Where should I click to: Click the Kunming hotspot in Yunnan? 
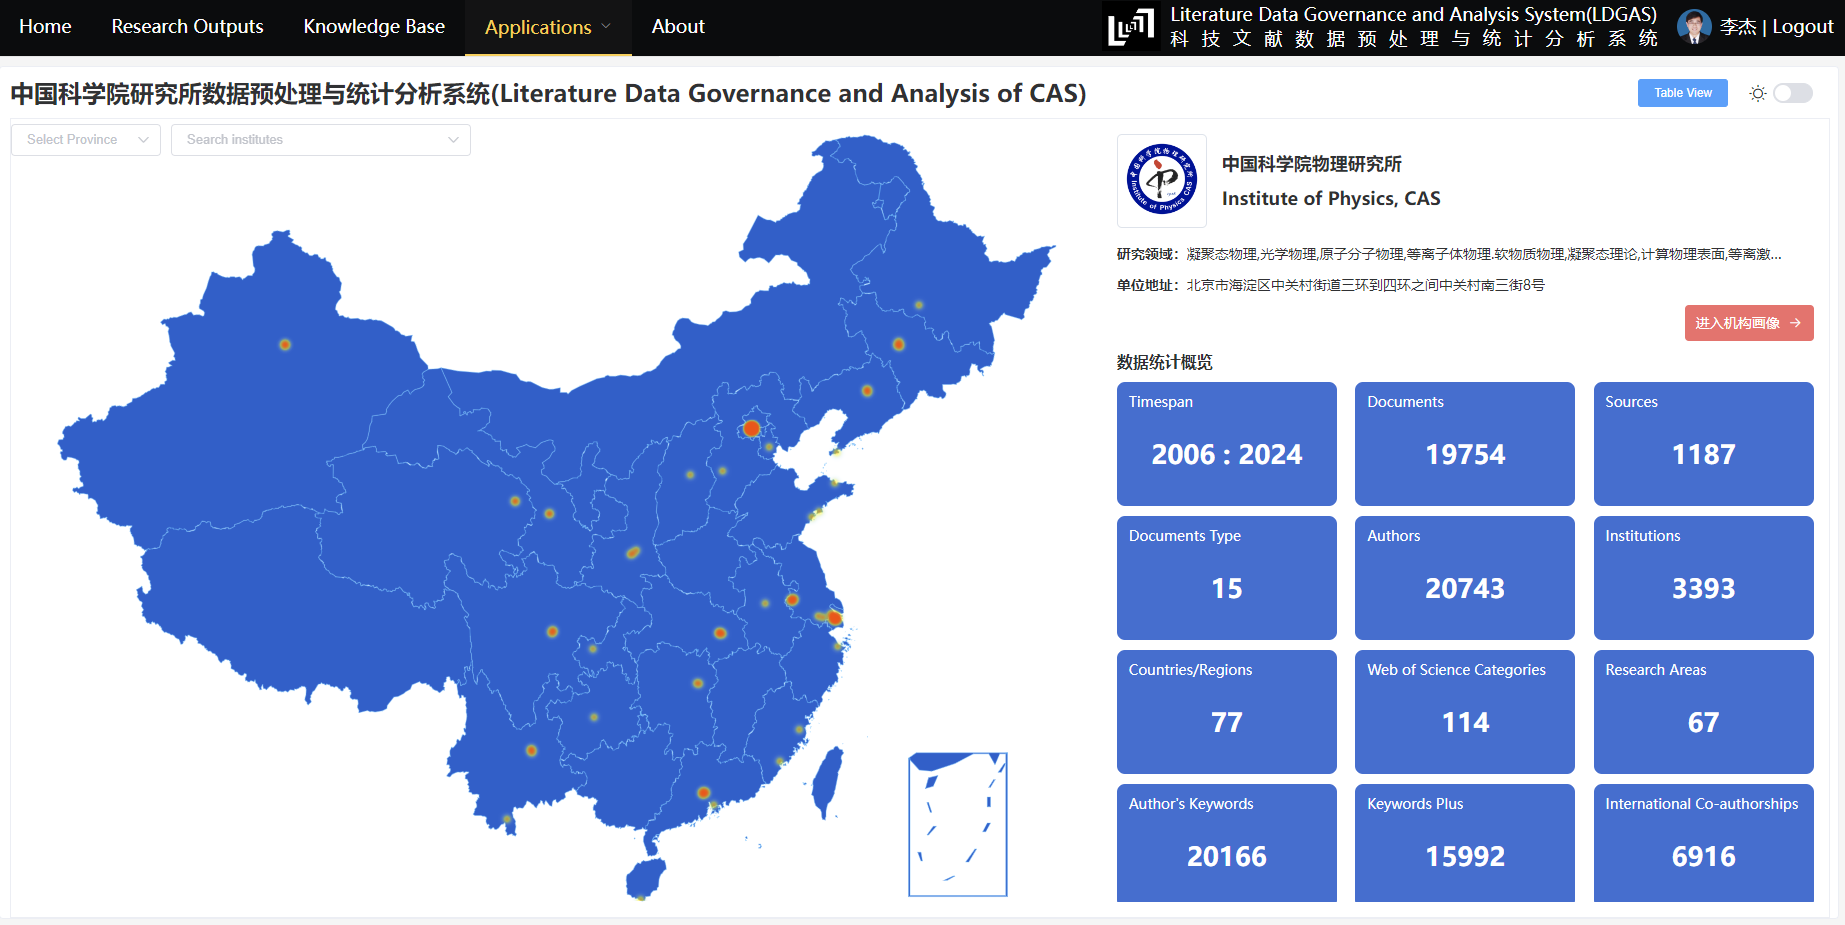(x=531, y=750)
